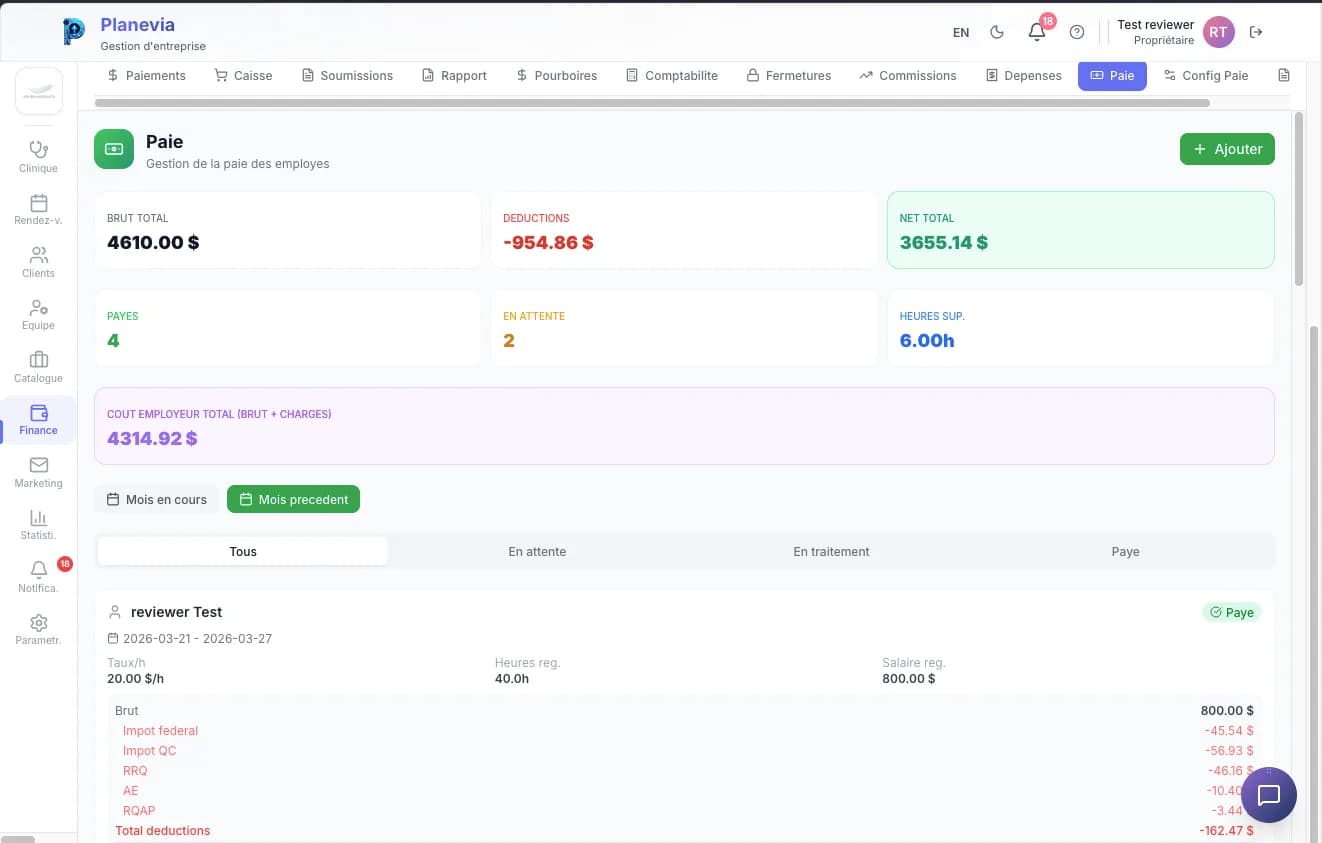Open the help question mark icon
Image resolution: width=1322 pixels, height=843 pixels.
tap(1077, 32)
